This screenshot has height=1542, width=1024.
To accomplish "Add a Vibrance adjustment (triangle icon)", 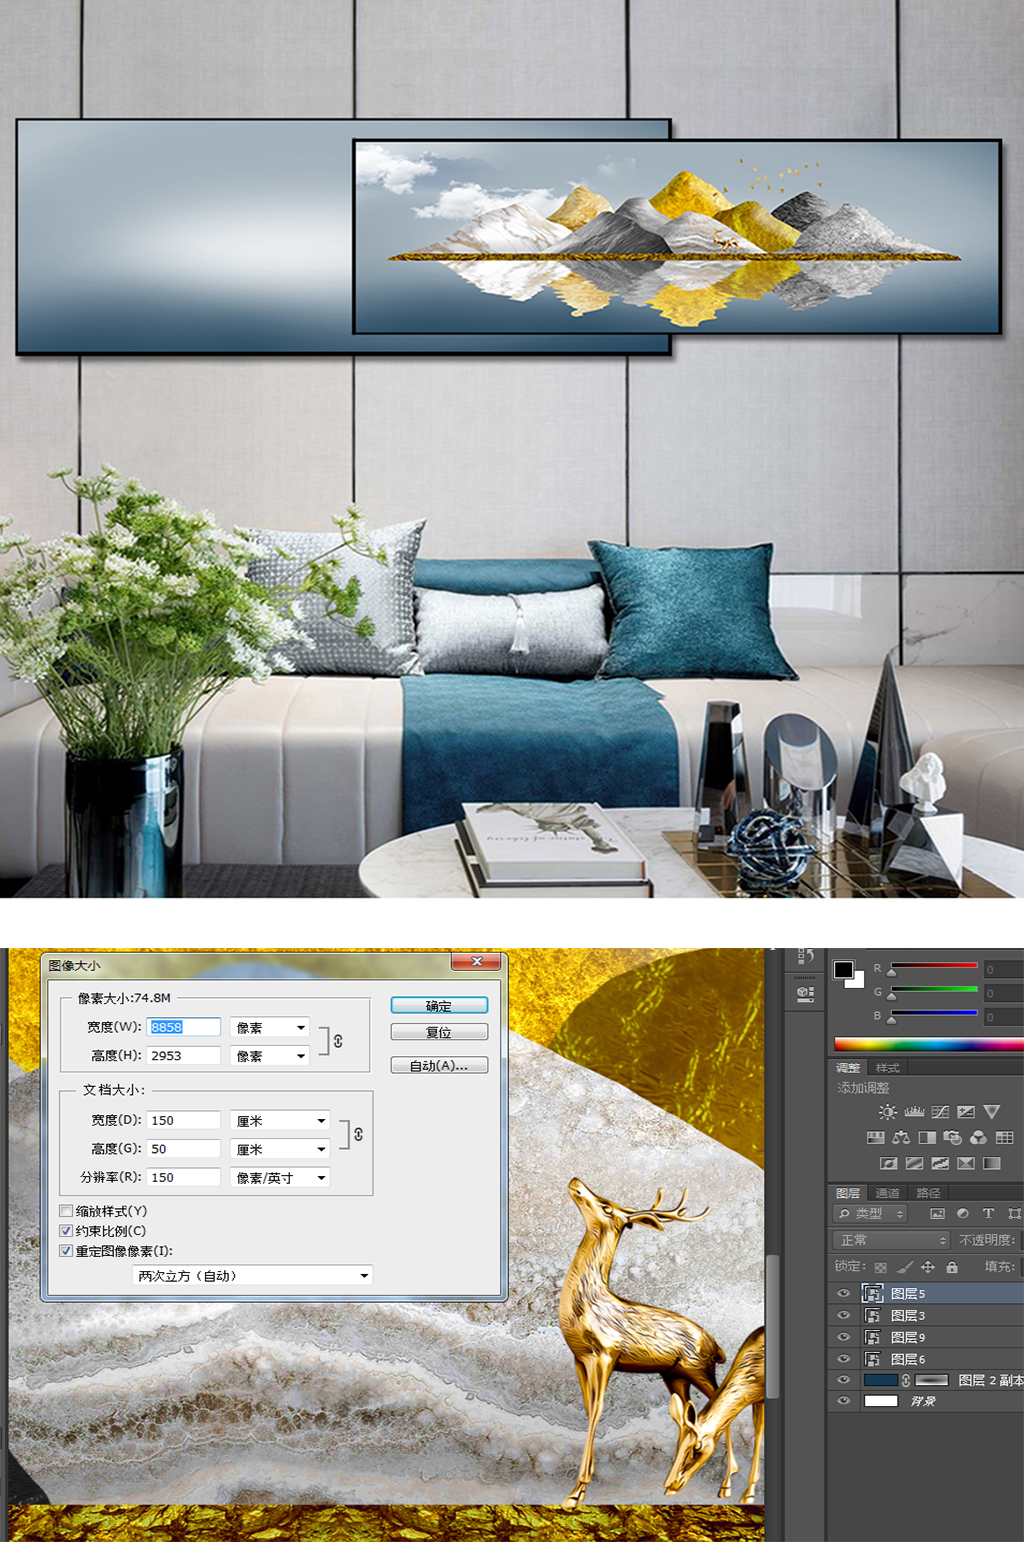I will click(992, 1112).
